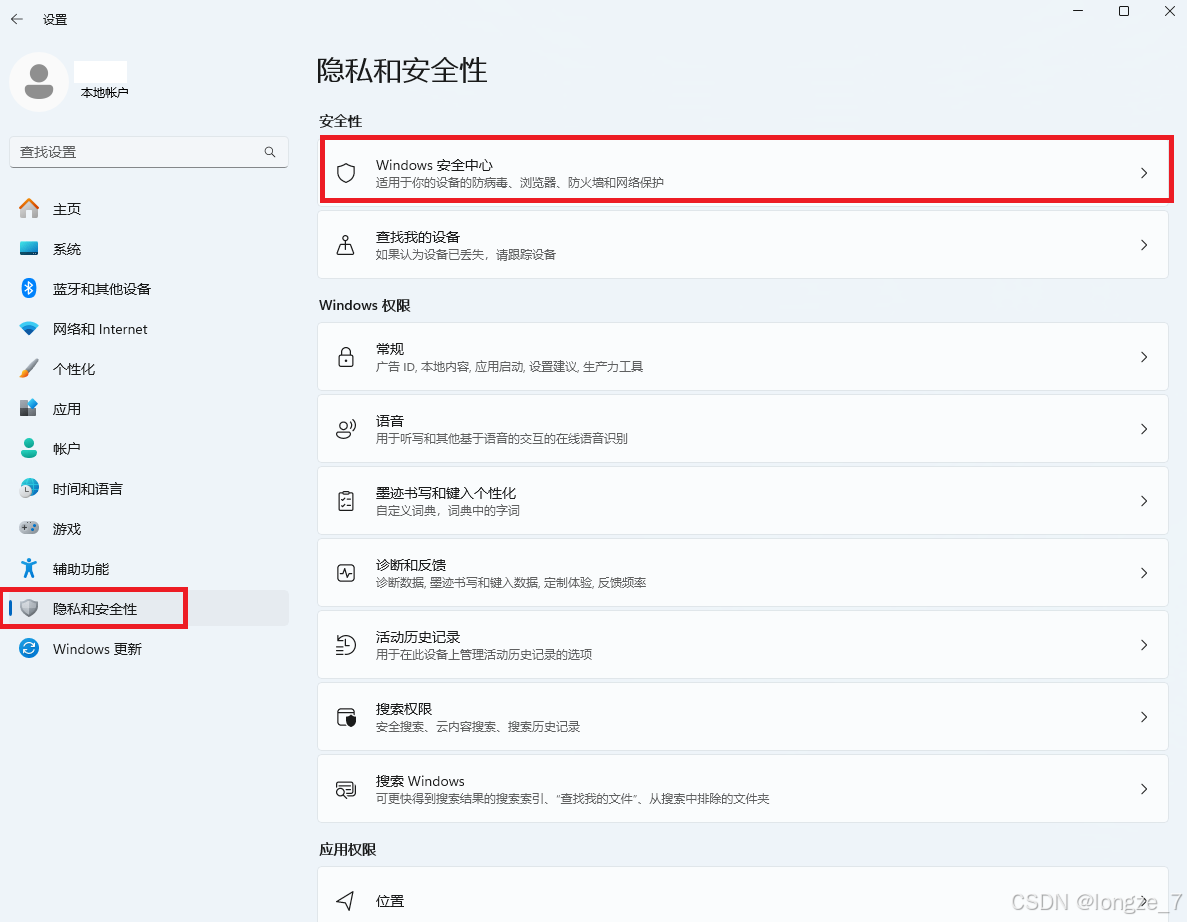
Task: Click 语音 row title
Action: point(390,421)
